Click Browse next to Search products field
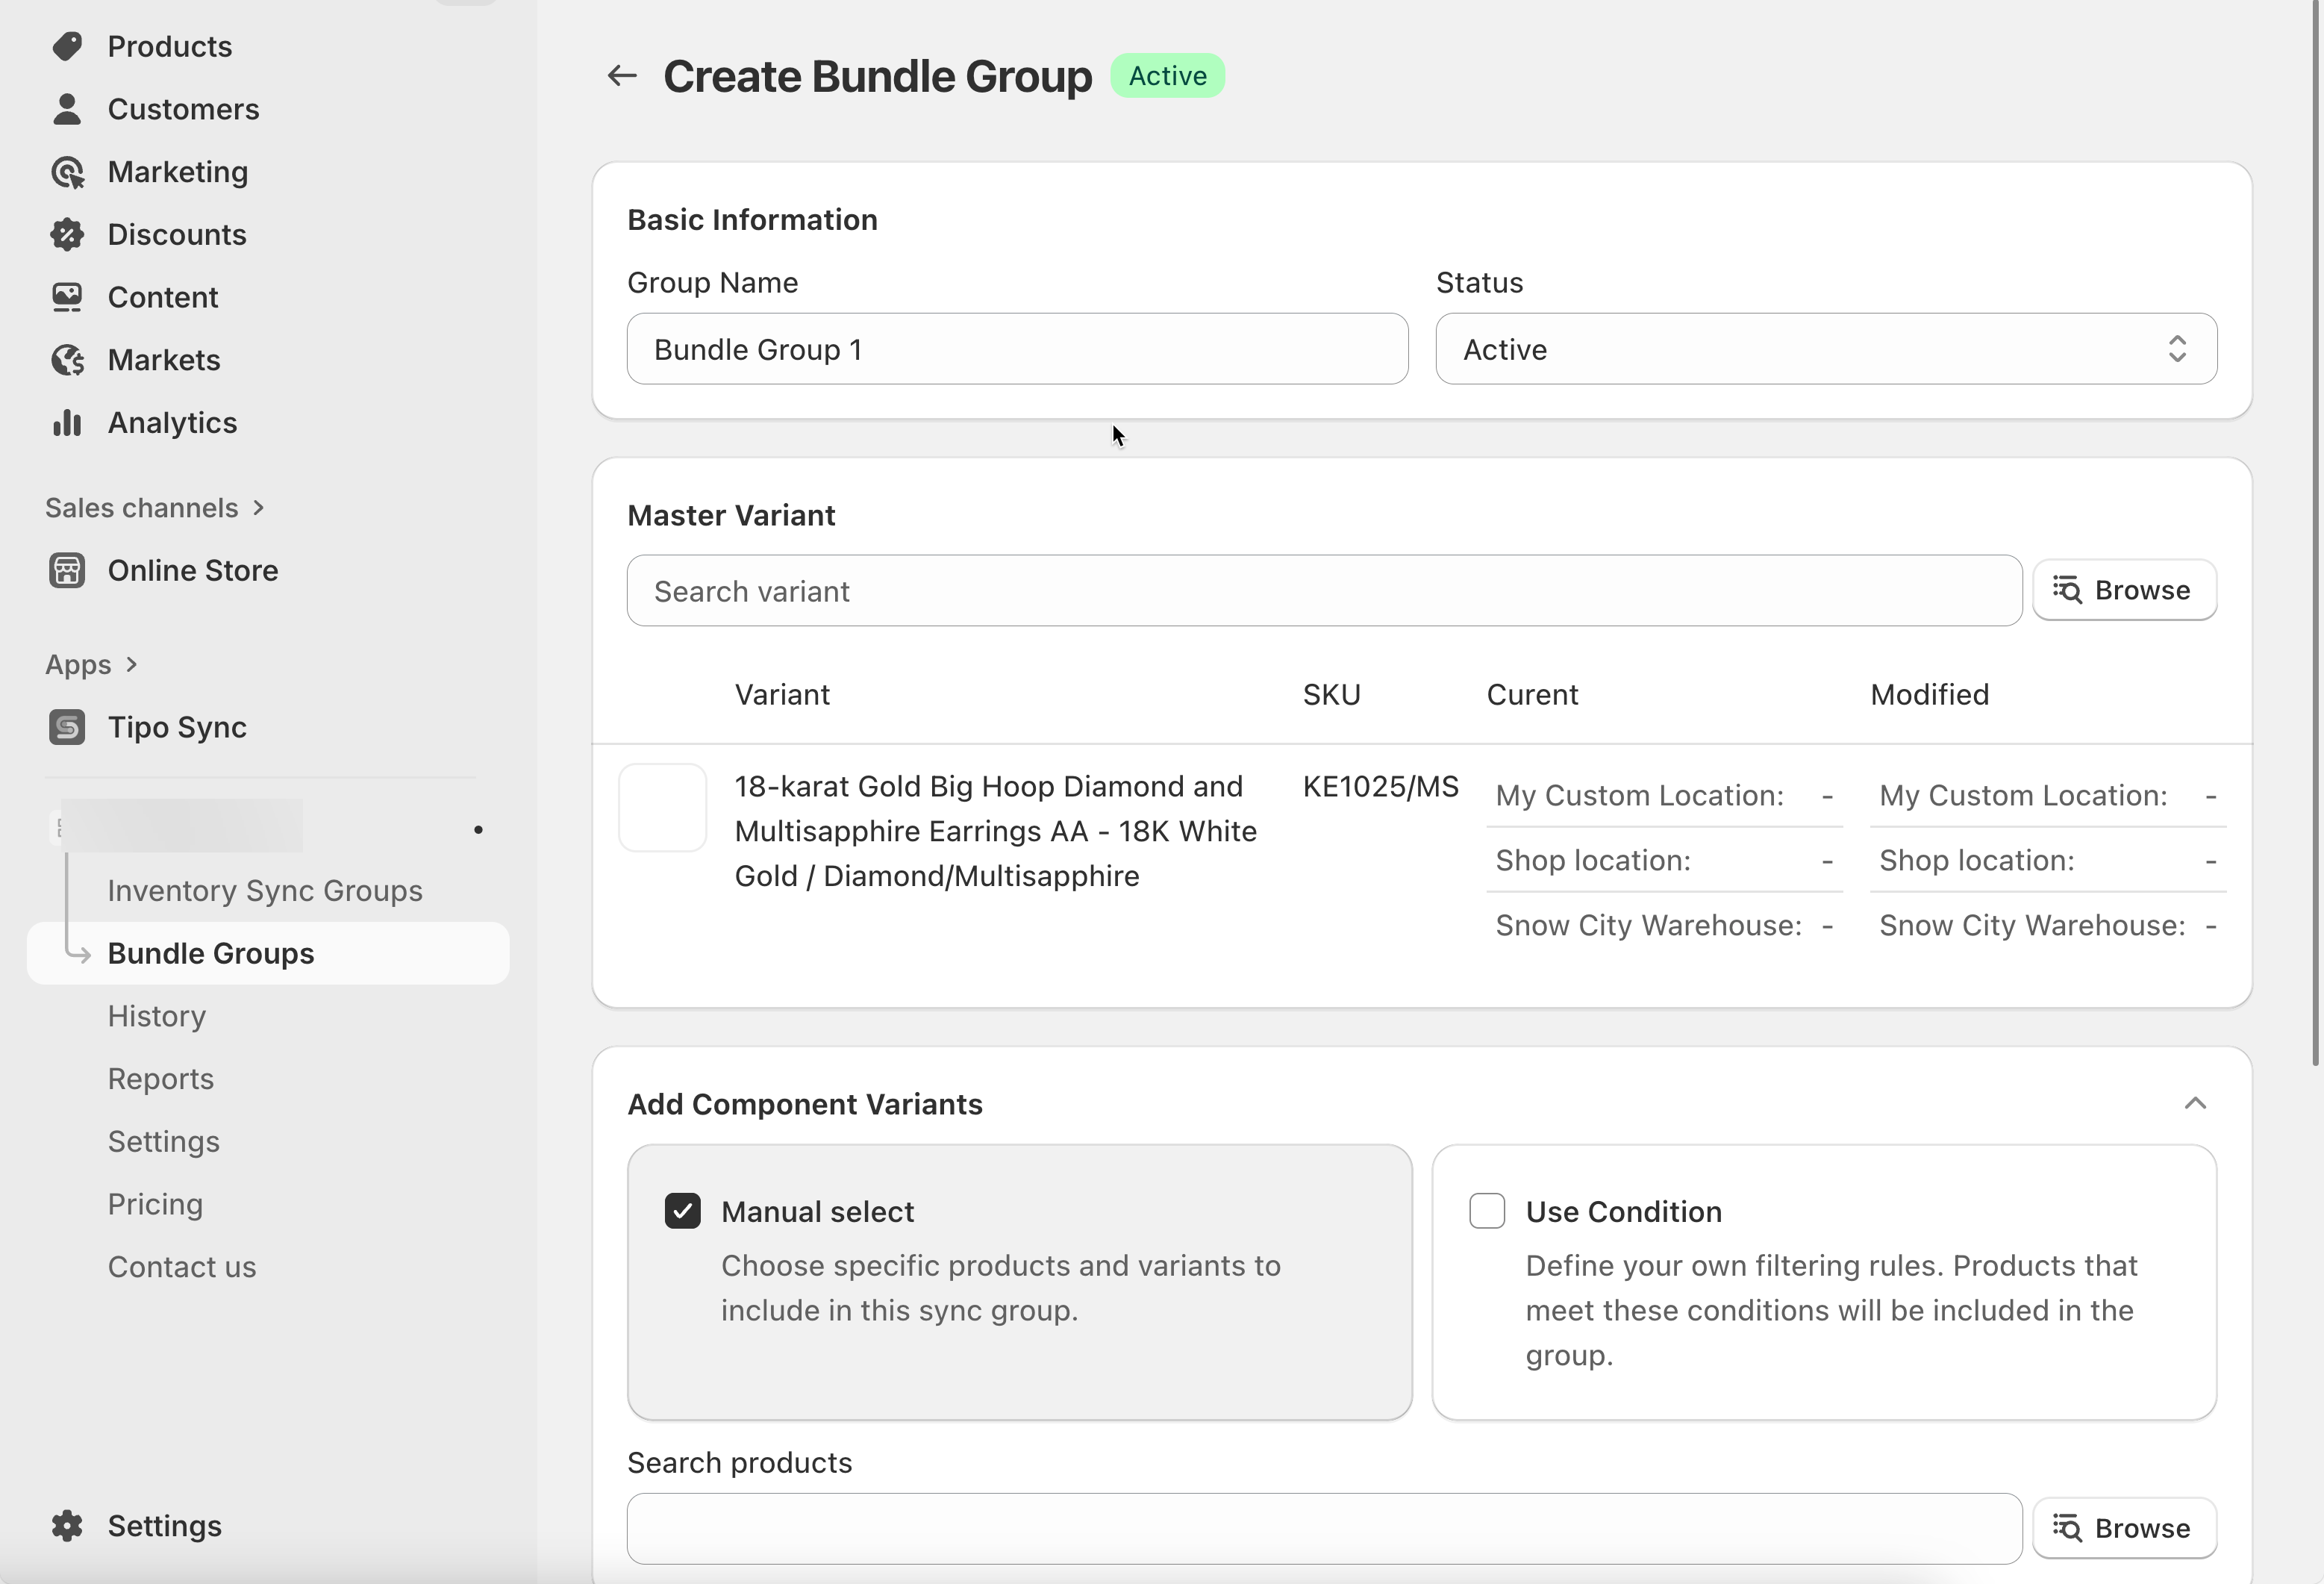This screenshot has height=1584, width=2324. coord(2123,1528)
